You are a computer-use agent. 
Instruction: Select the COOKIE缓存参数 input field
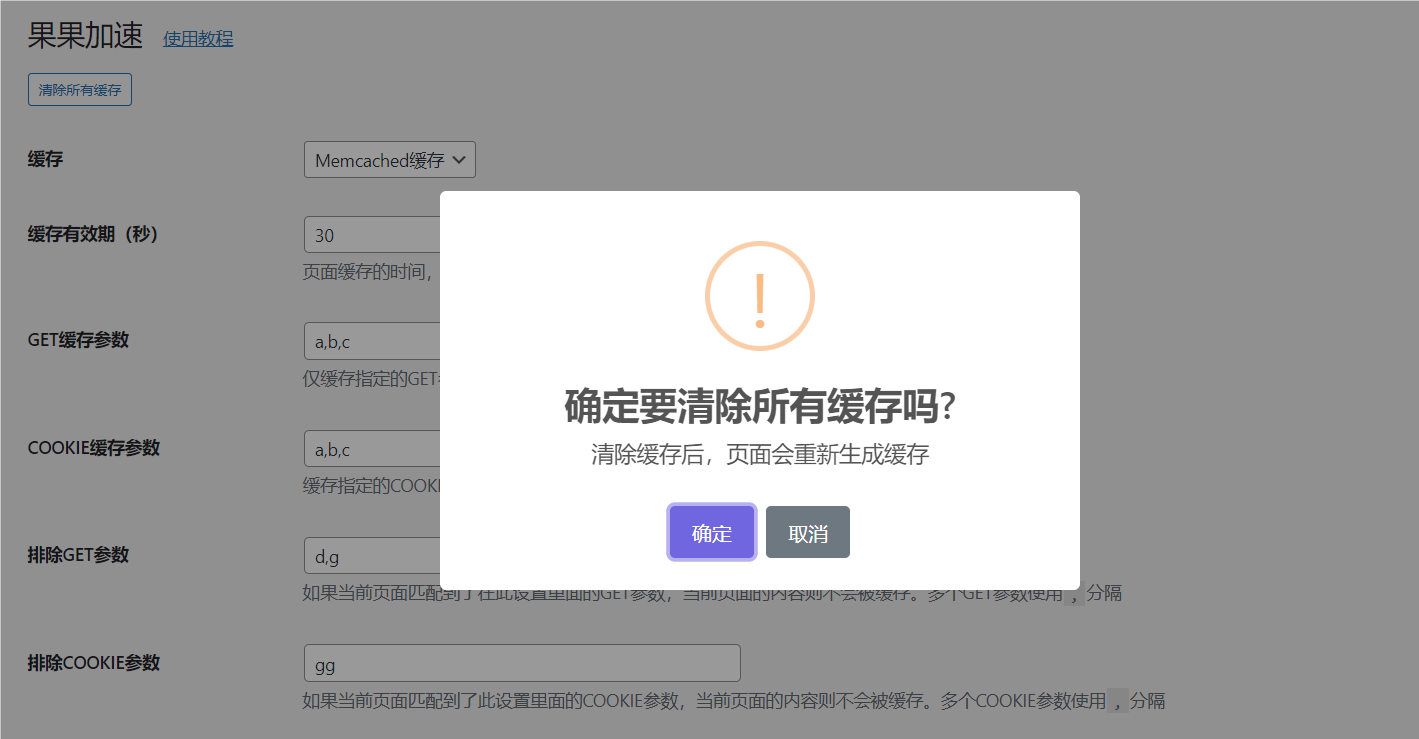(372, 449)
